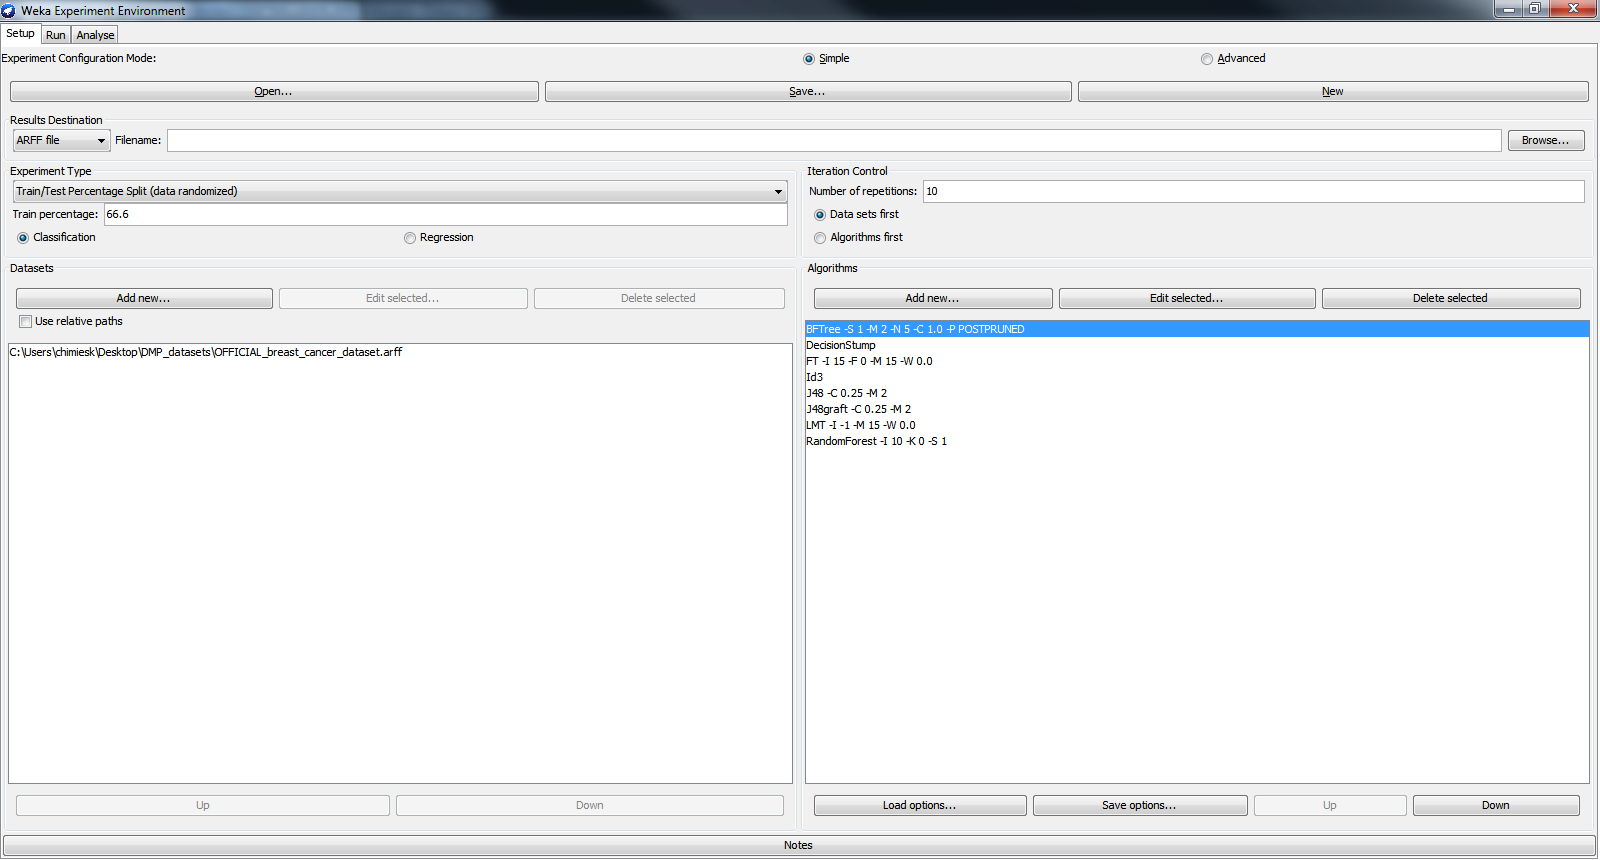Click the Save... button
Image resolution: width=1600 pixels, height=860 pixels.
(x=808, y=91)
